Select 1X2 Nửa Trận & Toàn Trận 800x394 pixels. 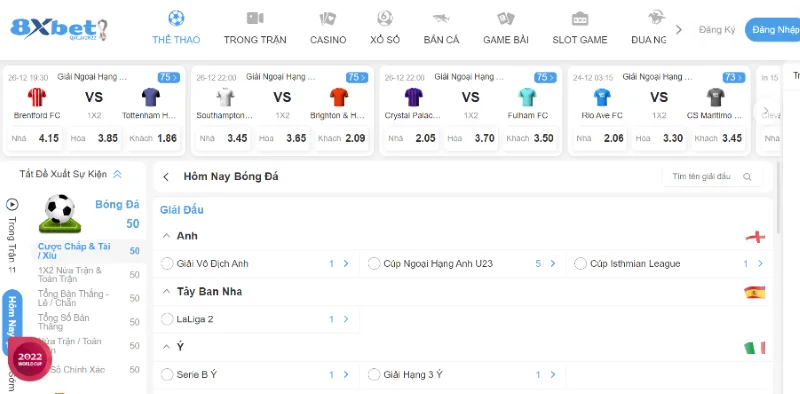(x=89, y=275)
